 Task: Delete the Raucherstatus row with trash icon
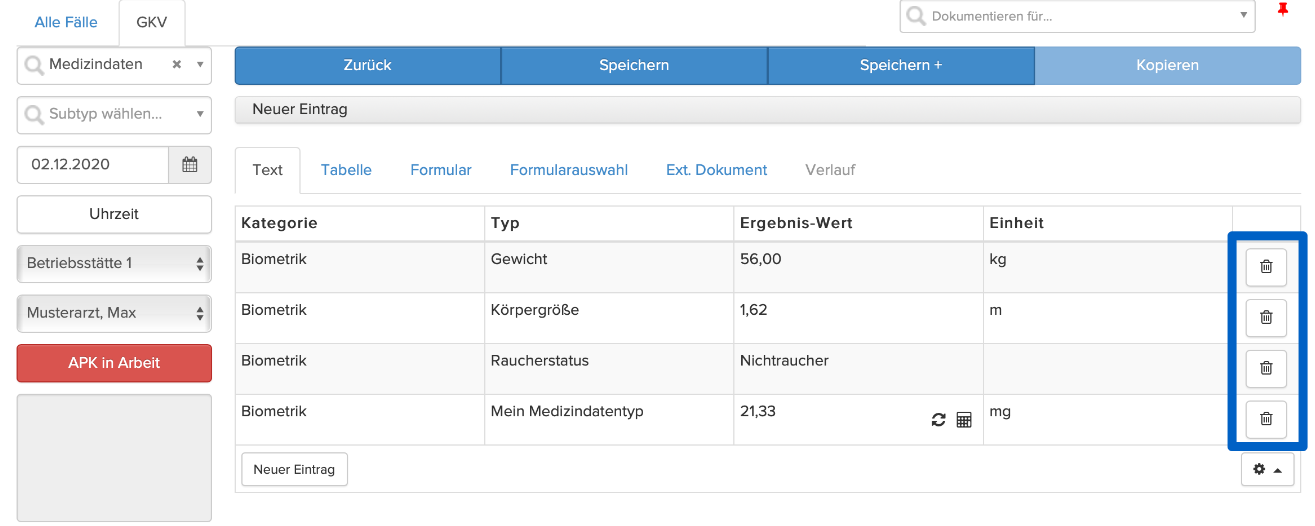tap(1265, 368)
